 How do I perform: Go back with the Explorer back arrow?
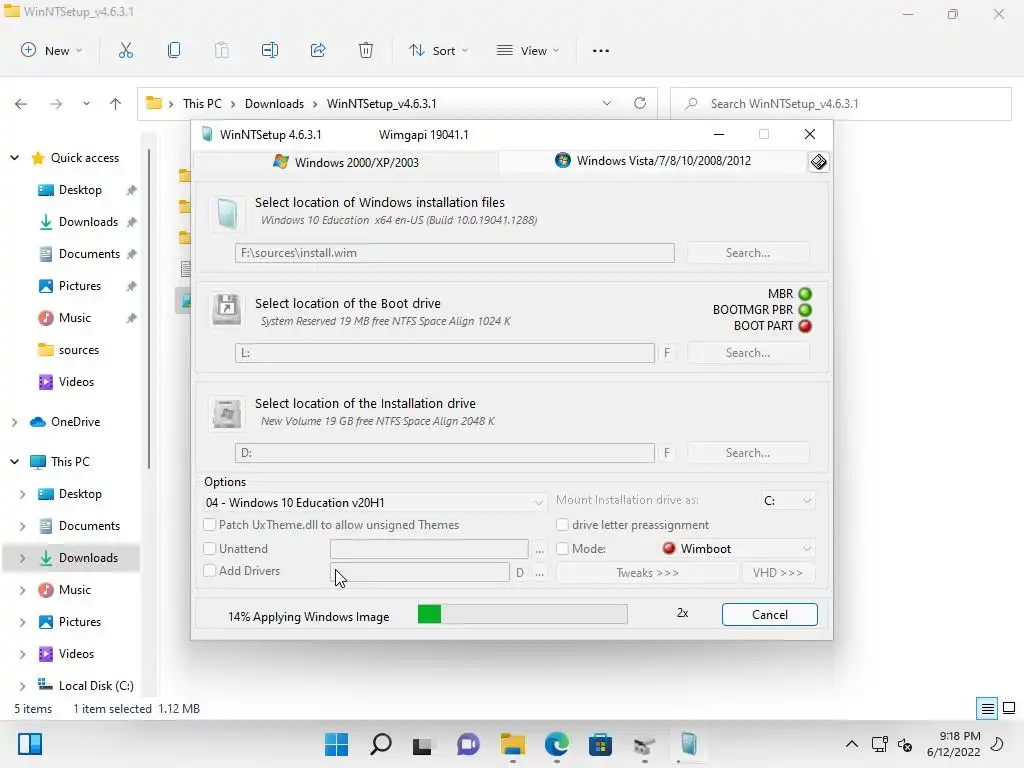21,104
